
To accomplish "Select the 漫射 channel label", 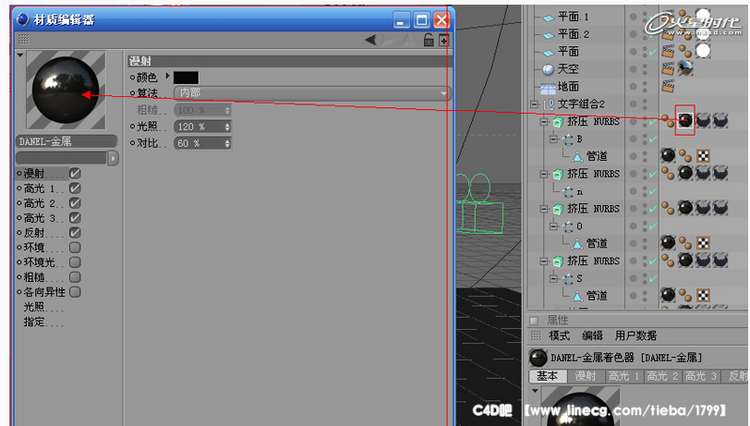I will click(34, 173).
